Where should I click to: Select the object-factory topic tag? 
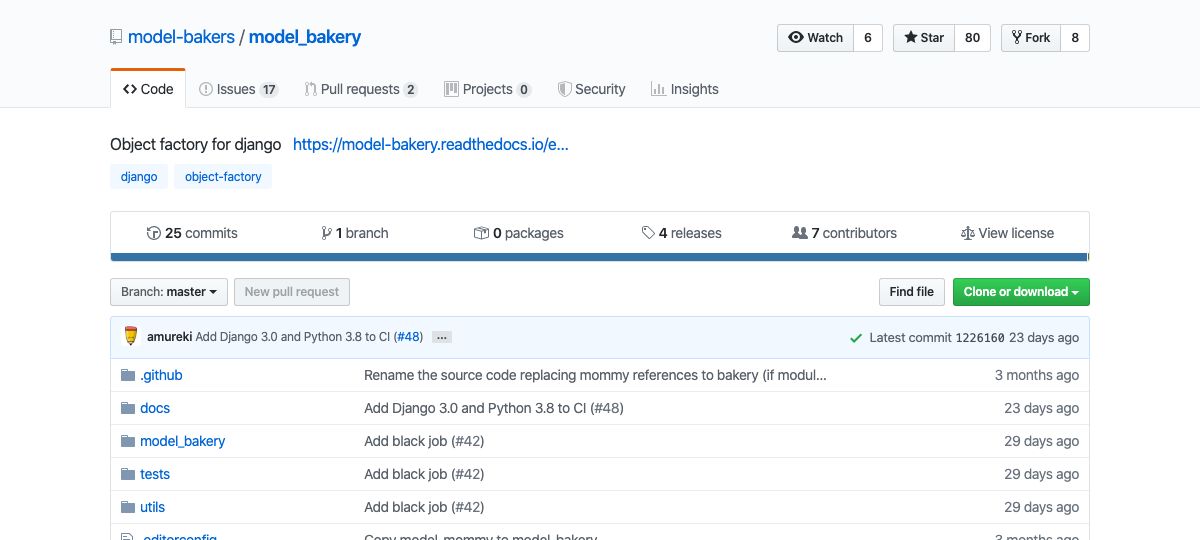[223, 177]
